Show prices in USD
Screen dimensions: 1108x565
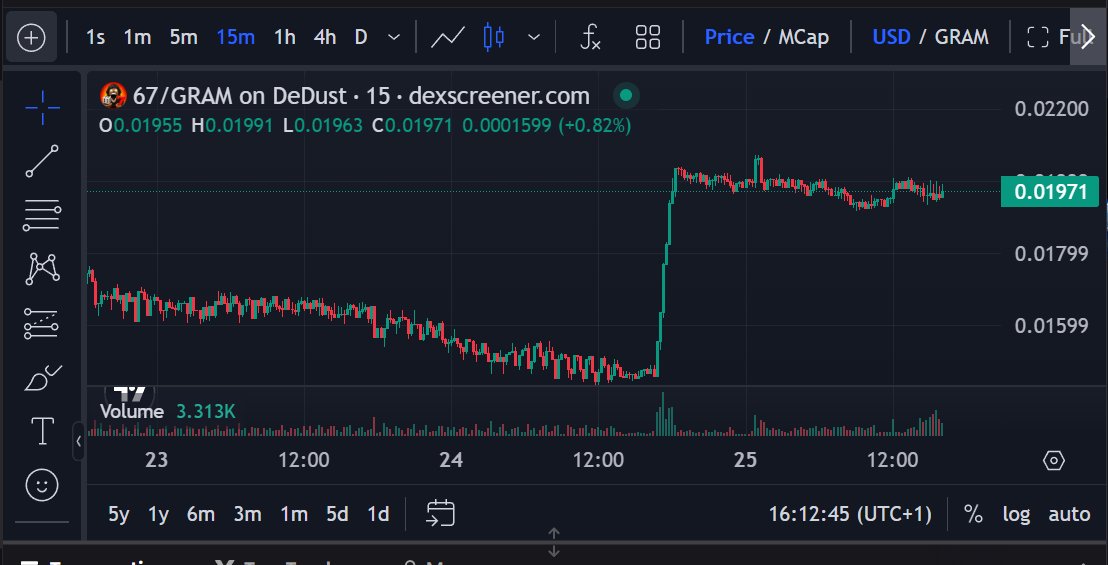[891, 37]
